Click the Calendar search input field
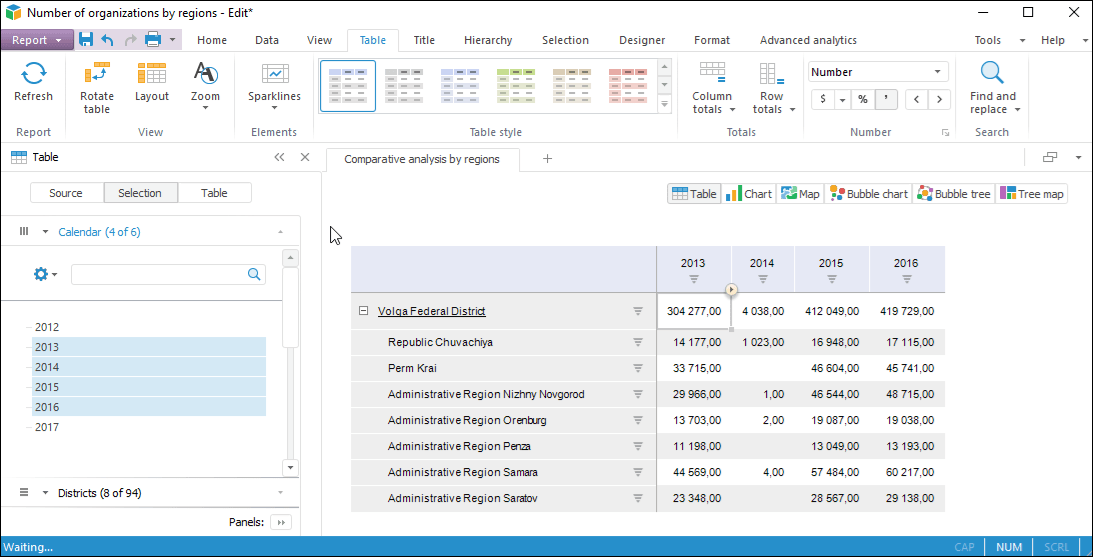Viewport: 1093px width, 557px height. coord(158,274)
